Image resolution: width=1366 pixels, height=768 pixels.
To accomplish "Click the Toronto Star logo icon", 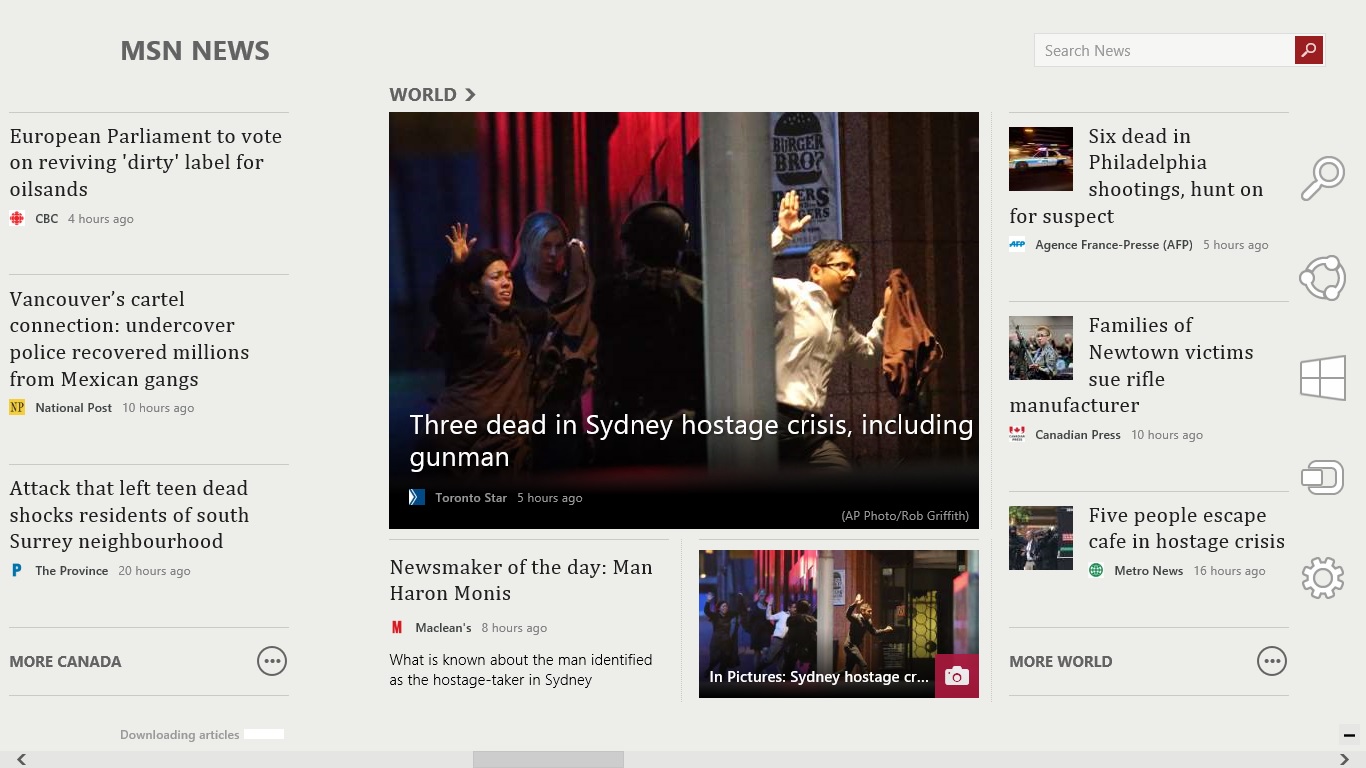I will (x=417, y=497).
